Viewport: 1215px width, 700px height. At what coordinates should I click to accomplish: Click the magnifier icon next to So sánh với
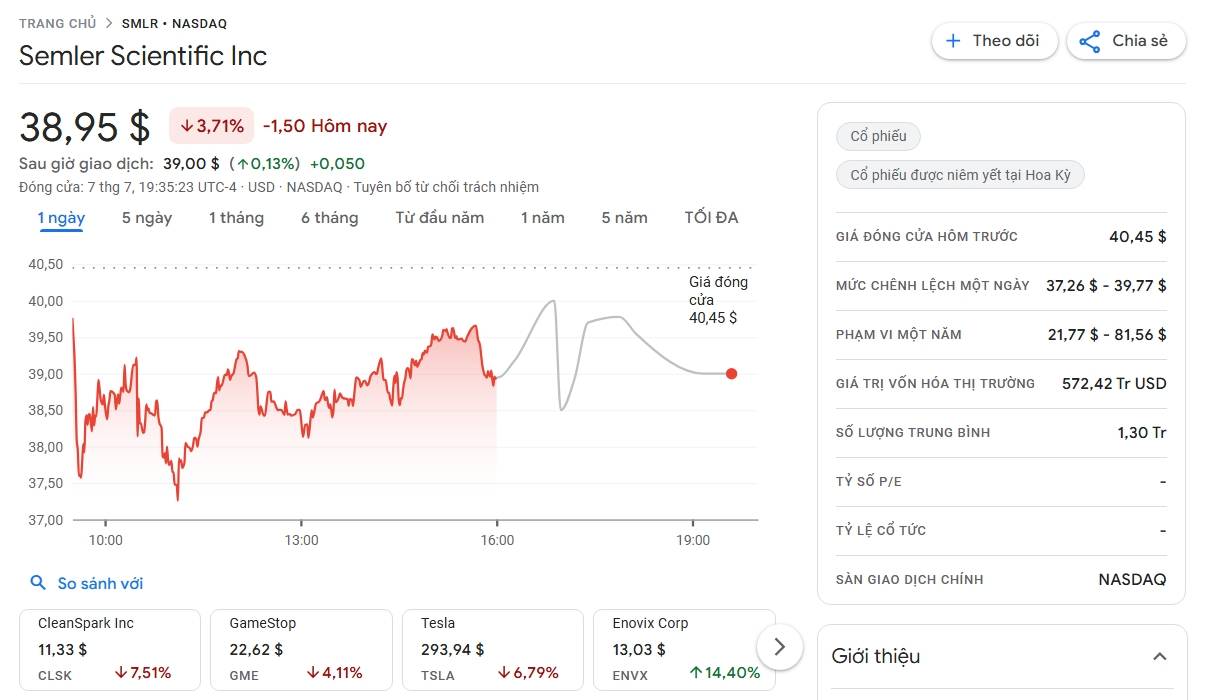click(38, 583)
